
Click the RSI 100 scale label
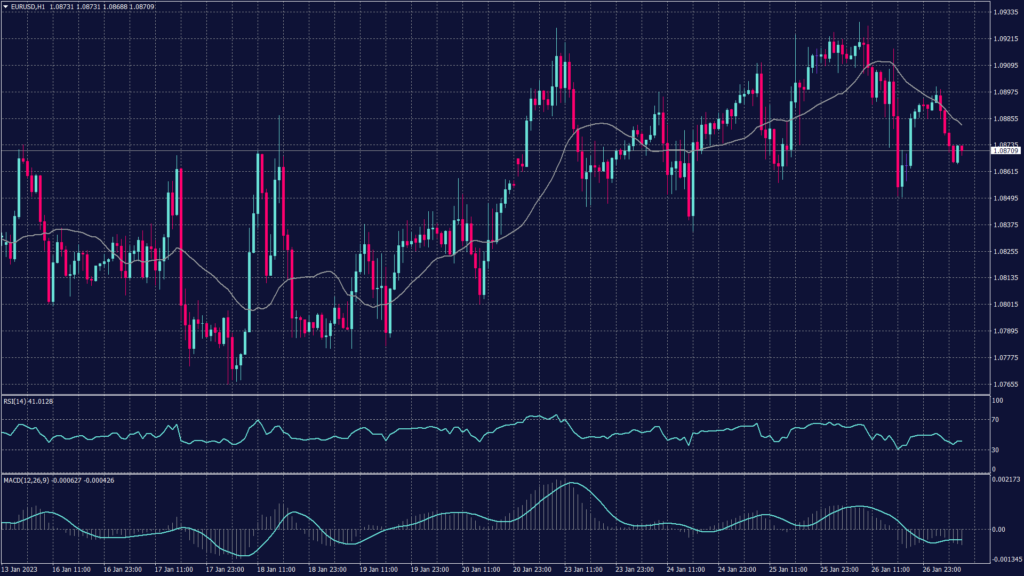[x=996, y=401]
